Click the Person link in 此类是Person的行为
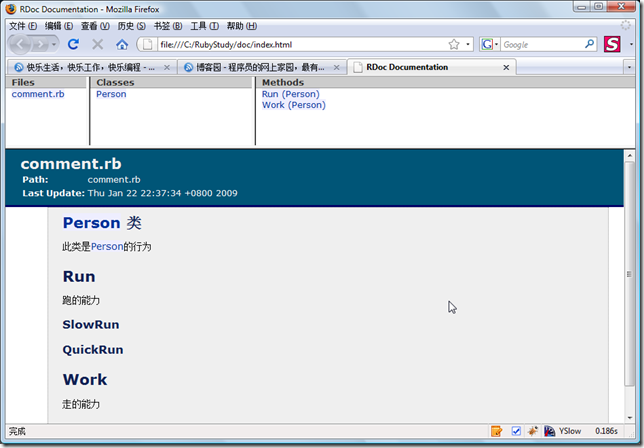 [107, 246]
